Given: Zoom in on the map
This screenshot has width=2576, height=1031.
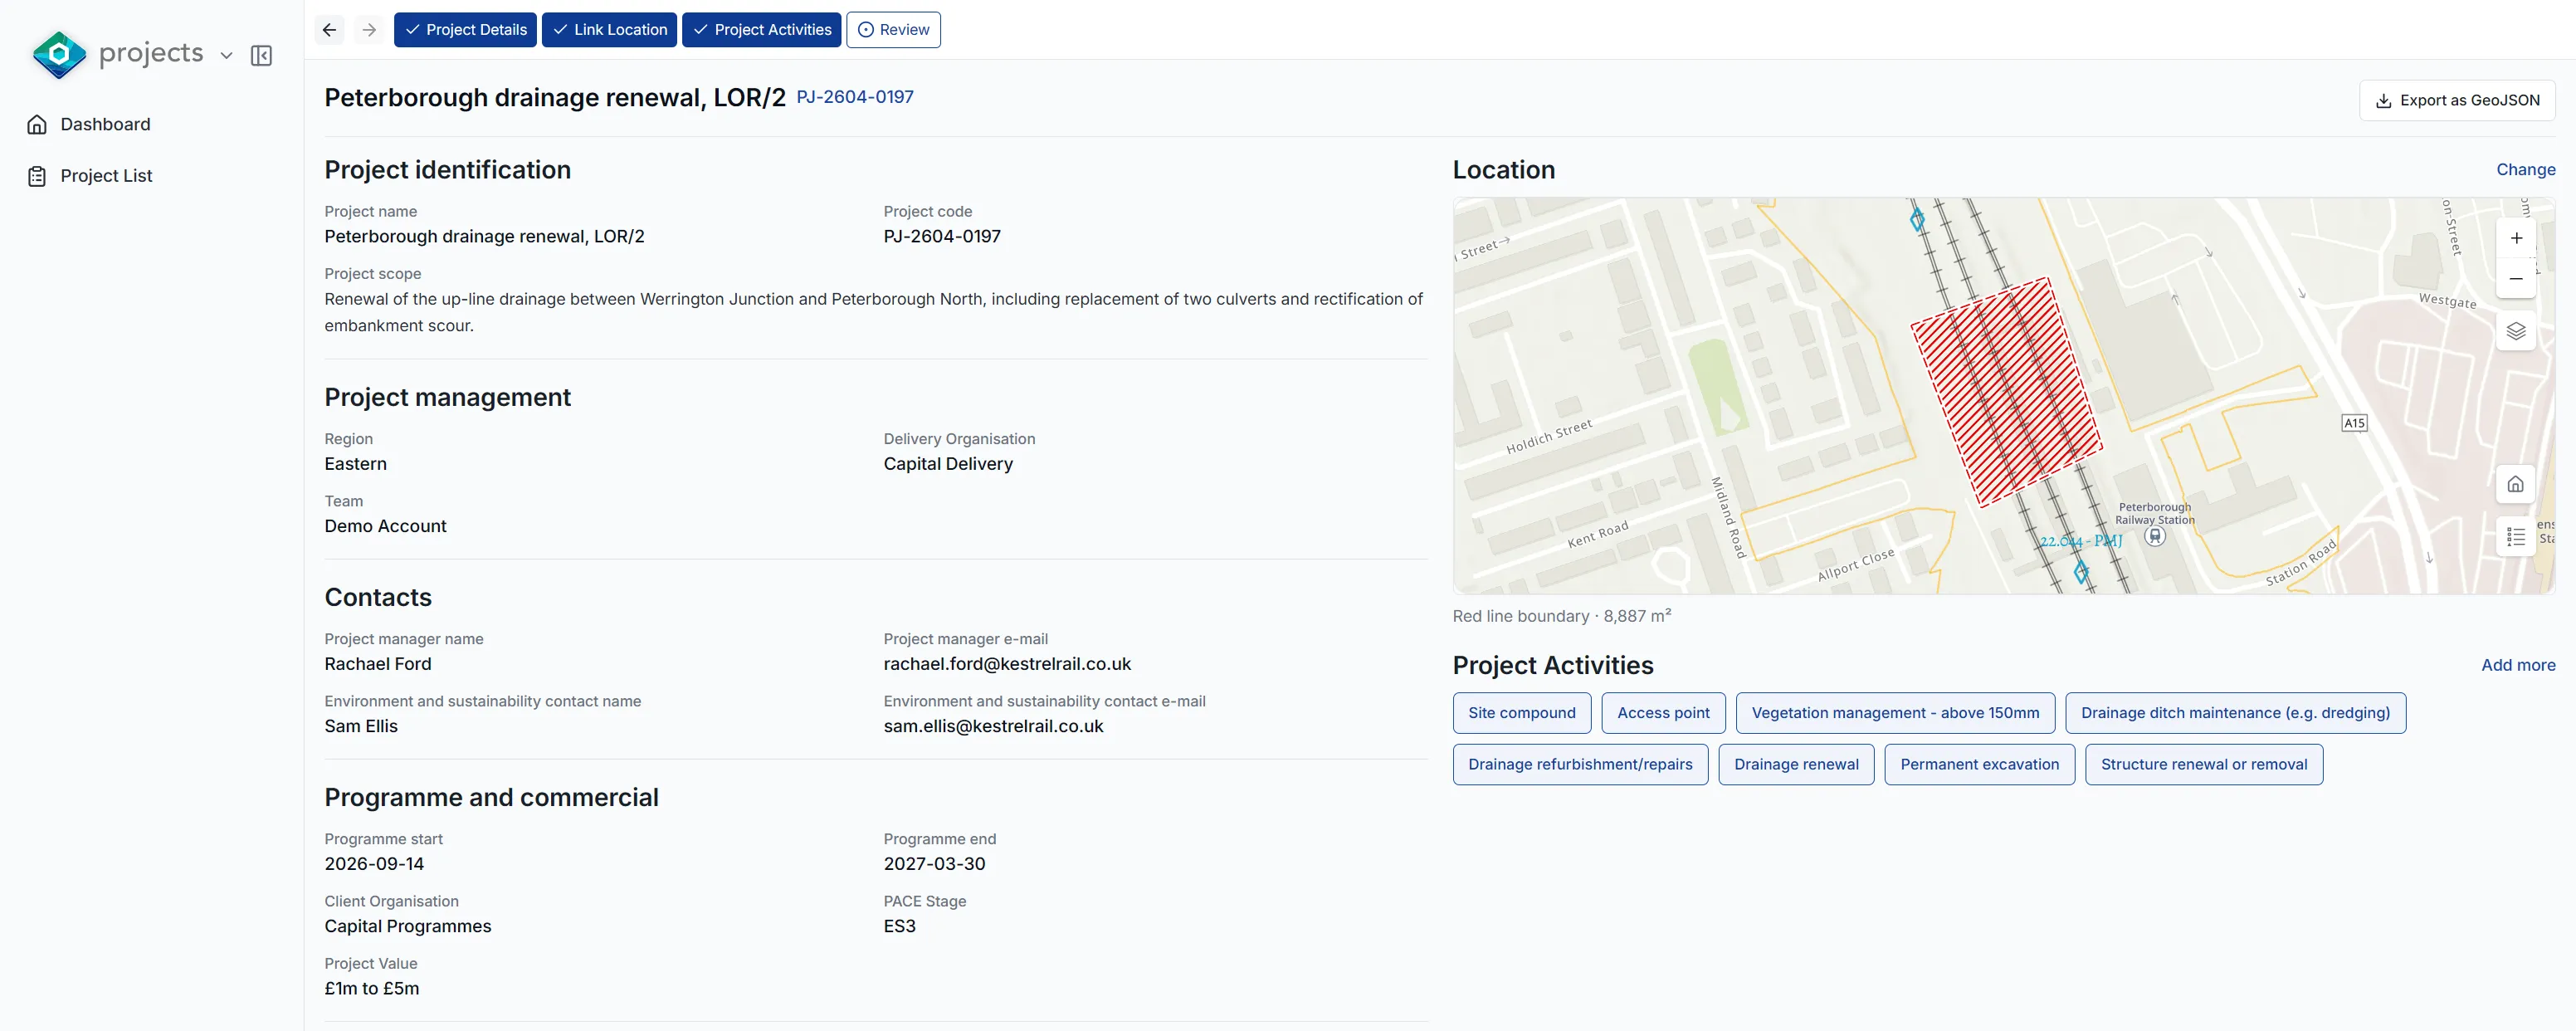Looking at the screenshot, I should (2516, 238).
